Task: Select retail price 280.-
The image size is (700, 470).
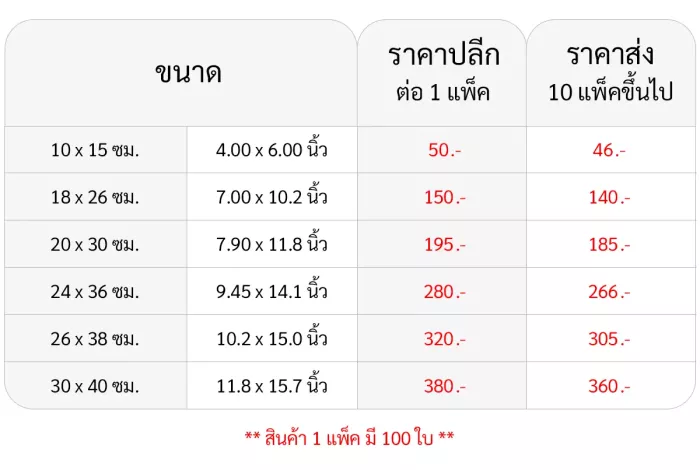Action: point(445,292)
